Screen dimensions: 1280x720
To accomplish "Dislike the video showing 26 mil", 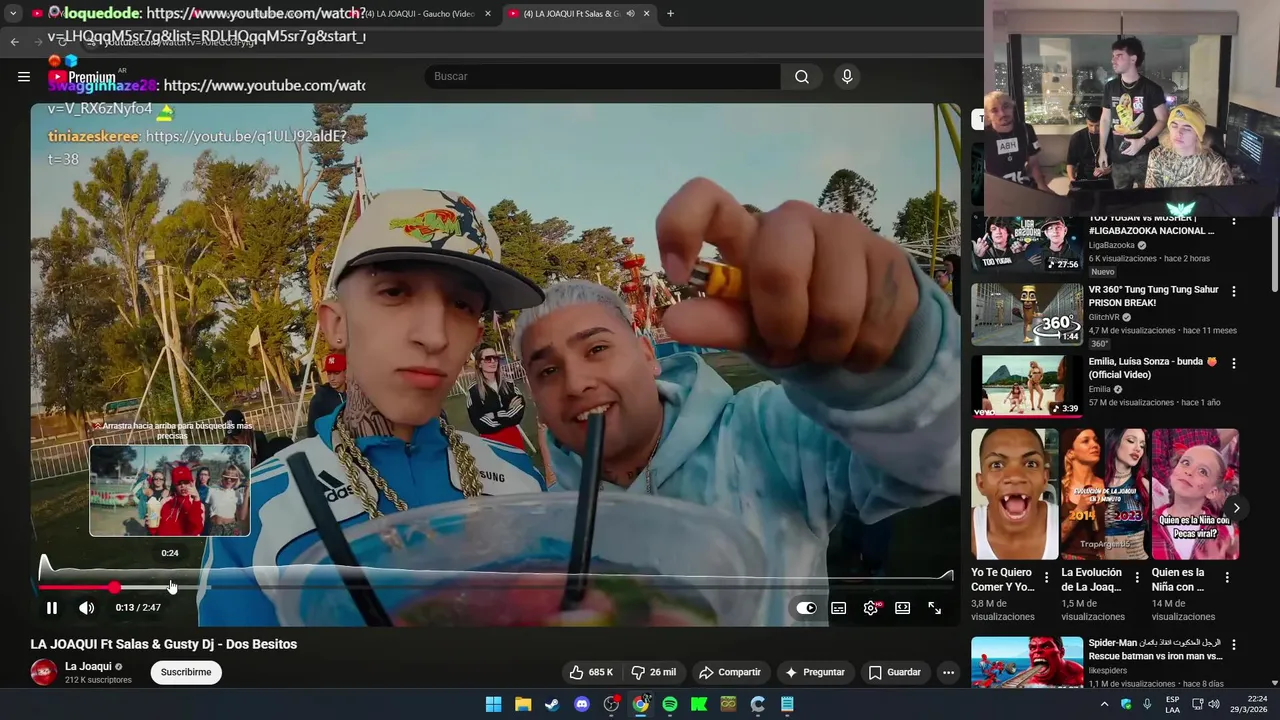I will point(653,672).
